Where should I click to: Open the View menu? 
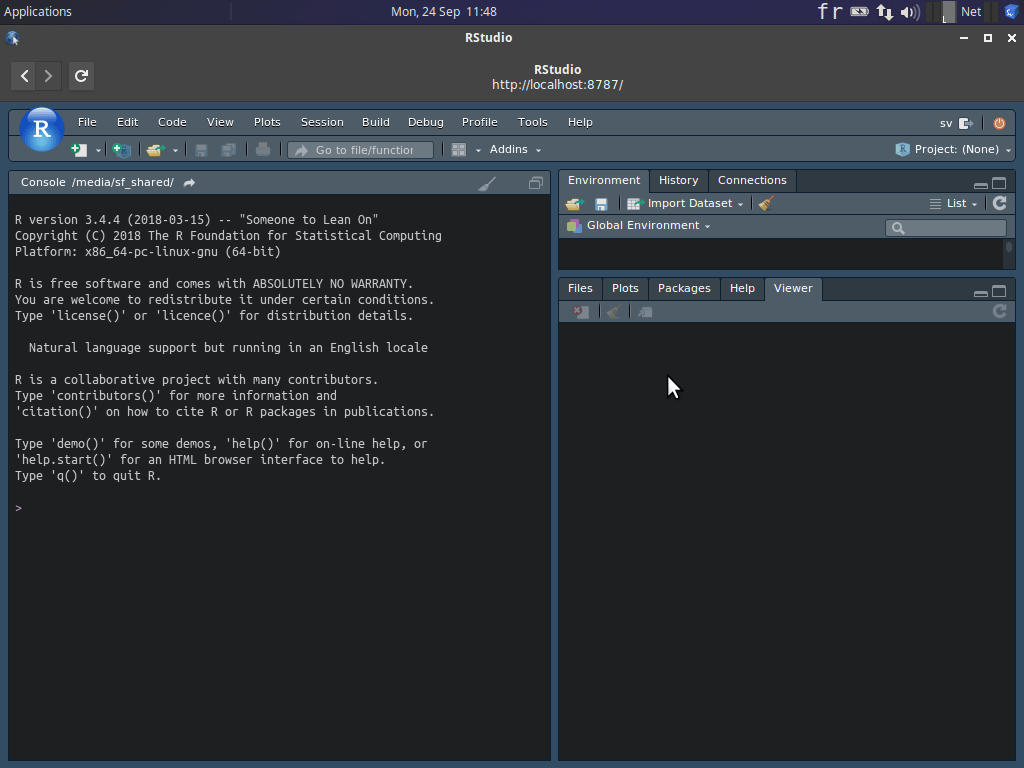tap(220, 122)
